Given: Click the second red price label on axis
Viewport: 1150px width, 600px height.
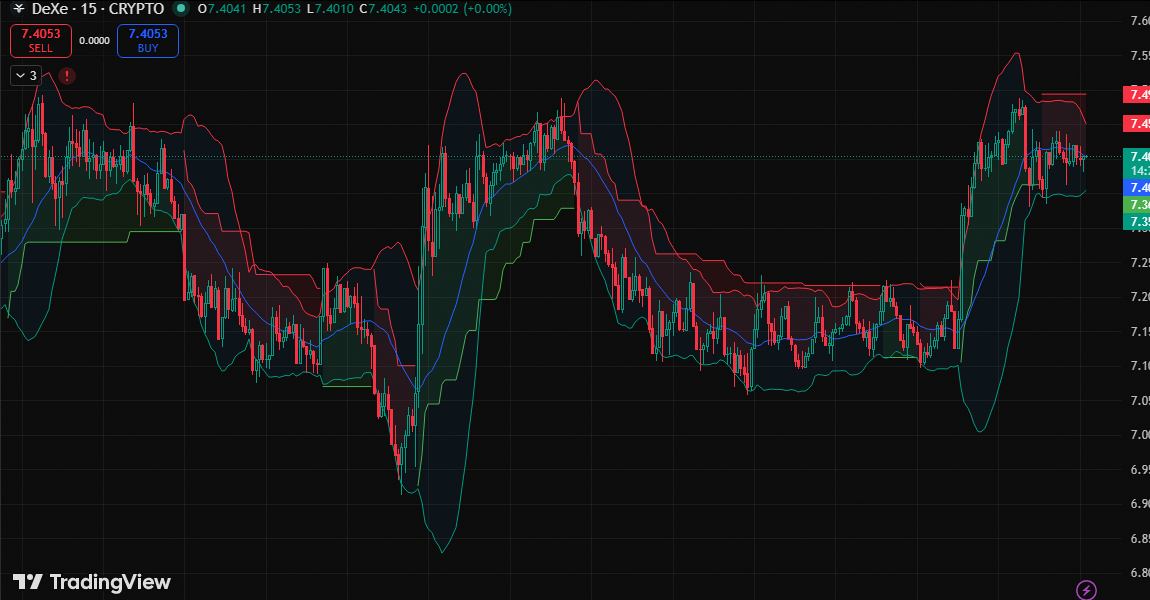Looking at the screenshot, I should pos(1137,124).
